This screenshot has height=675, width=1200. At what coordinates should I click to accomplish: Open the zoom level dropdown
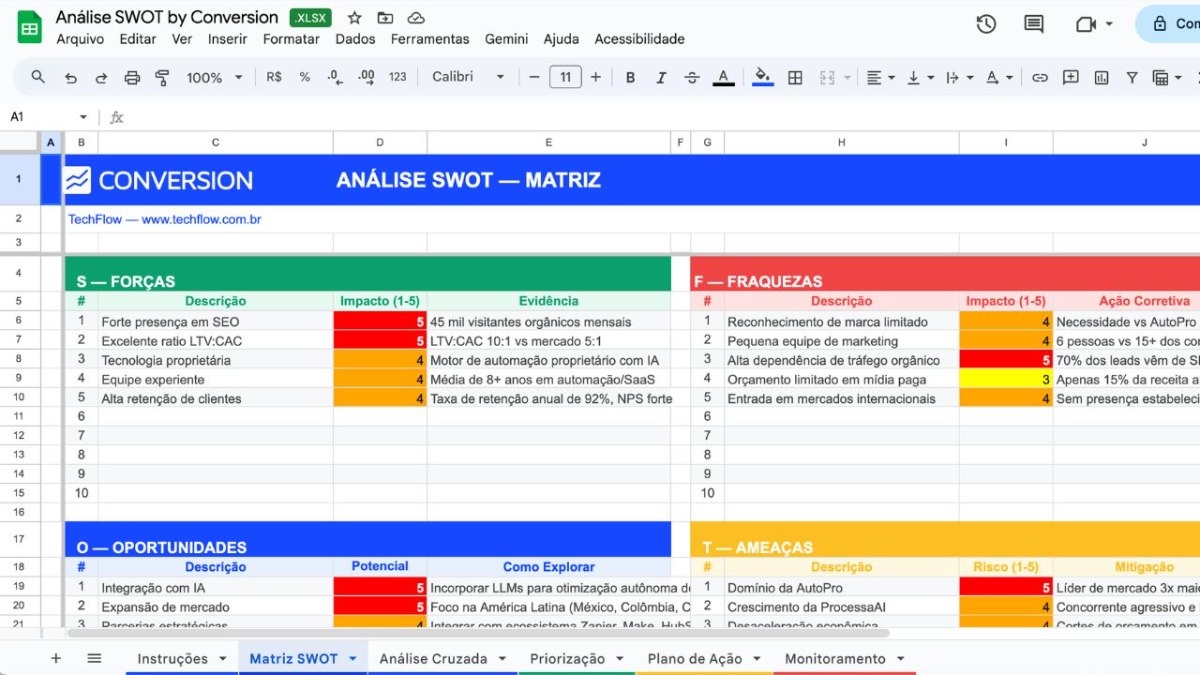212,77
